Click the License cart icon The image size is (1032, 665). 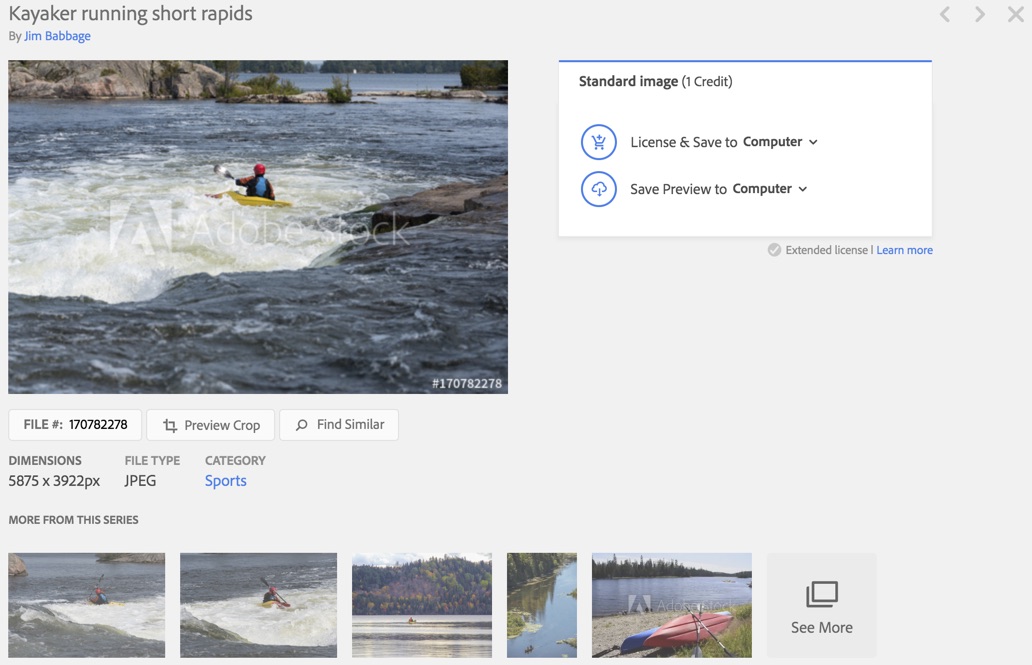click(x=598, y=142)
